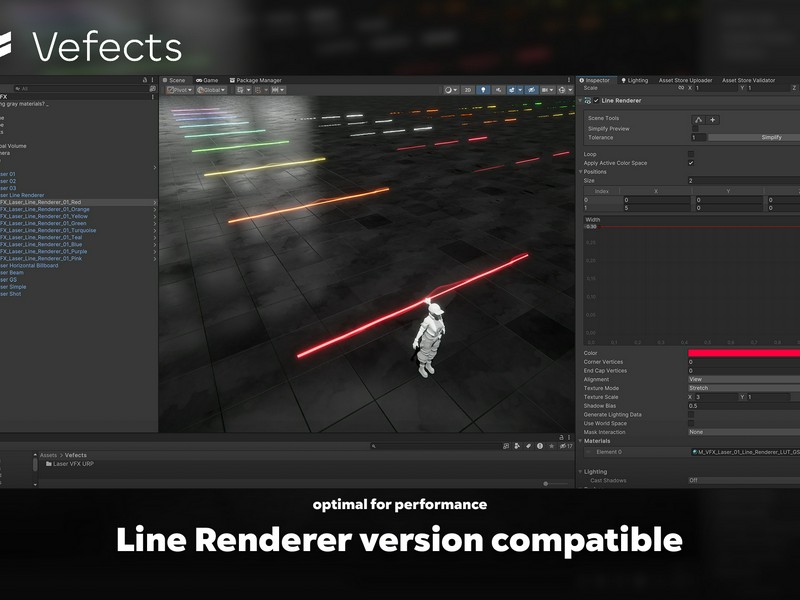800x600 pixels.
Task: Toggle scene audio icon
Action: 498,90
